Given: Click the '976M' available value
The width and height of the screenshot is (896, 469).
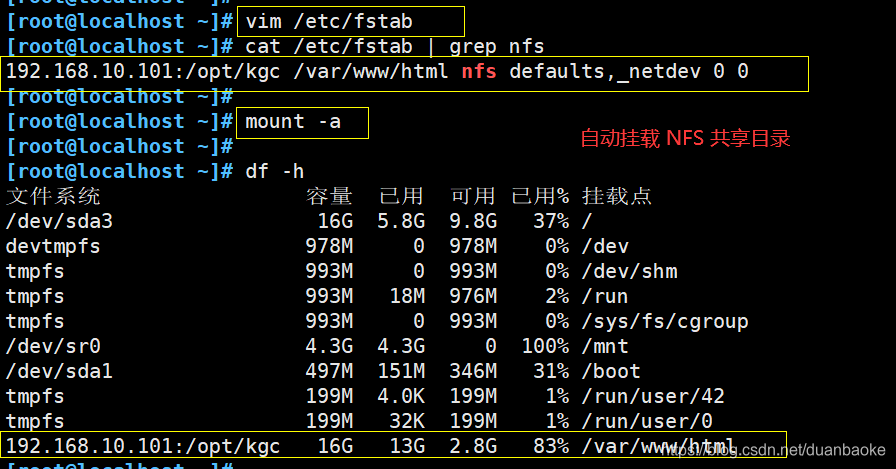Looking at the screenshot, I should 473,296.
